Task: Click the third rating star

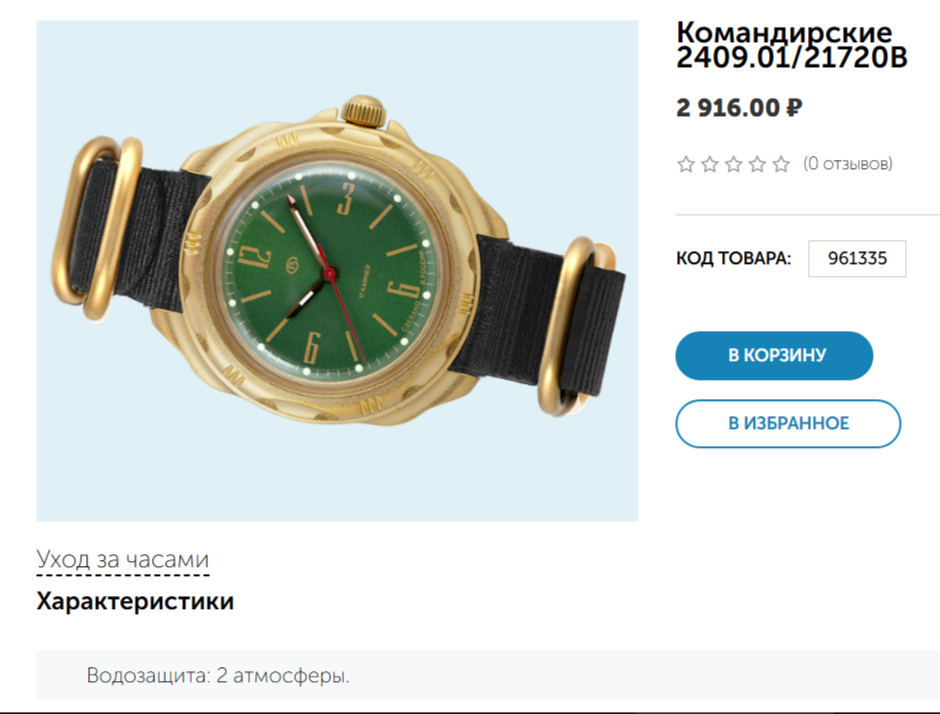Action: click(734, 164)
